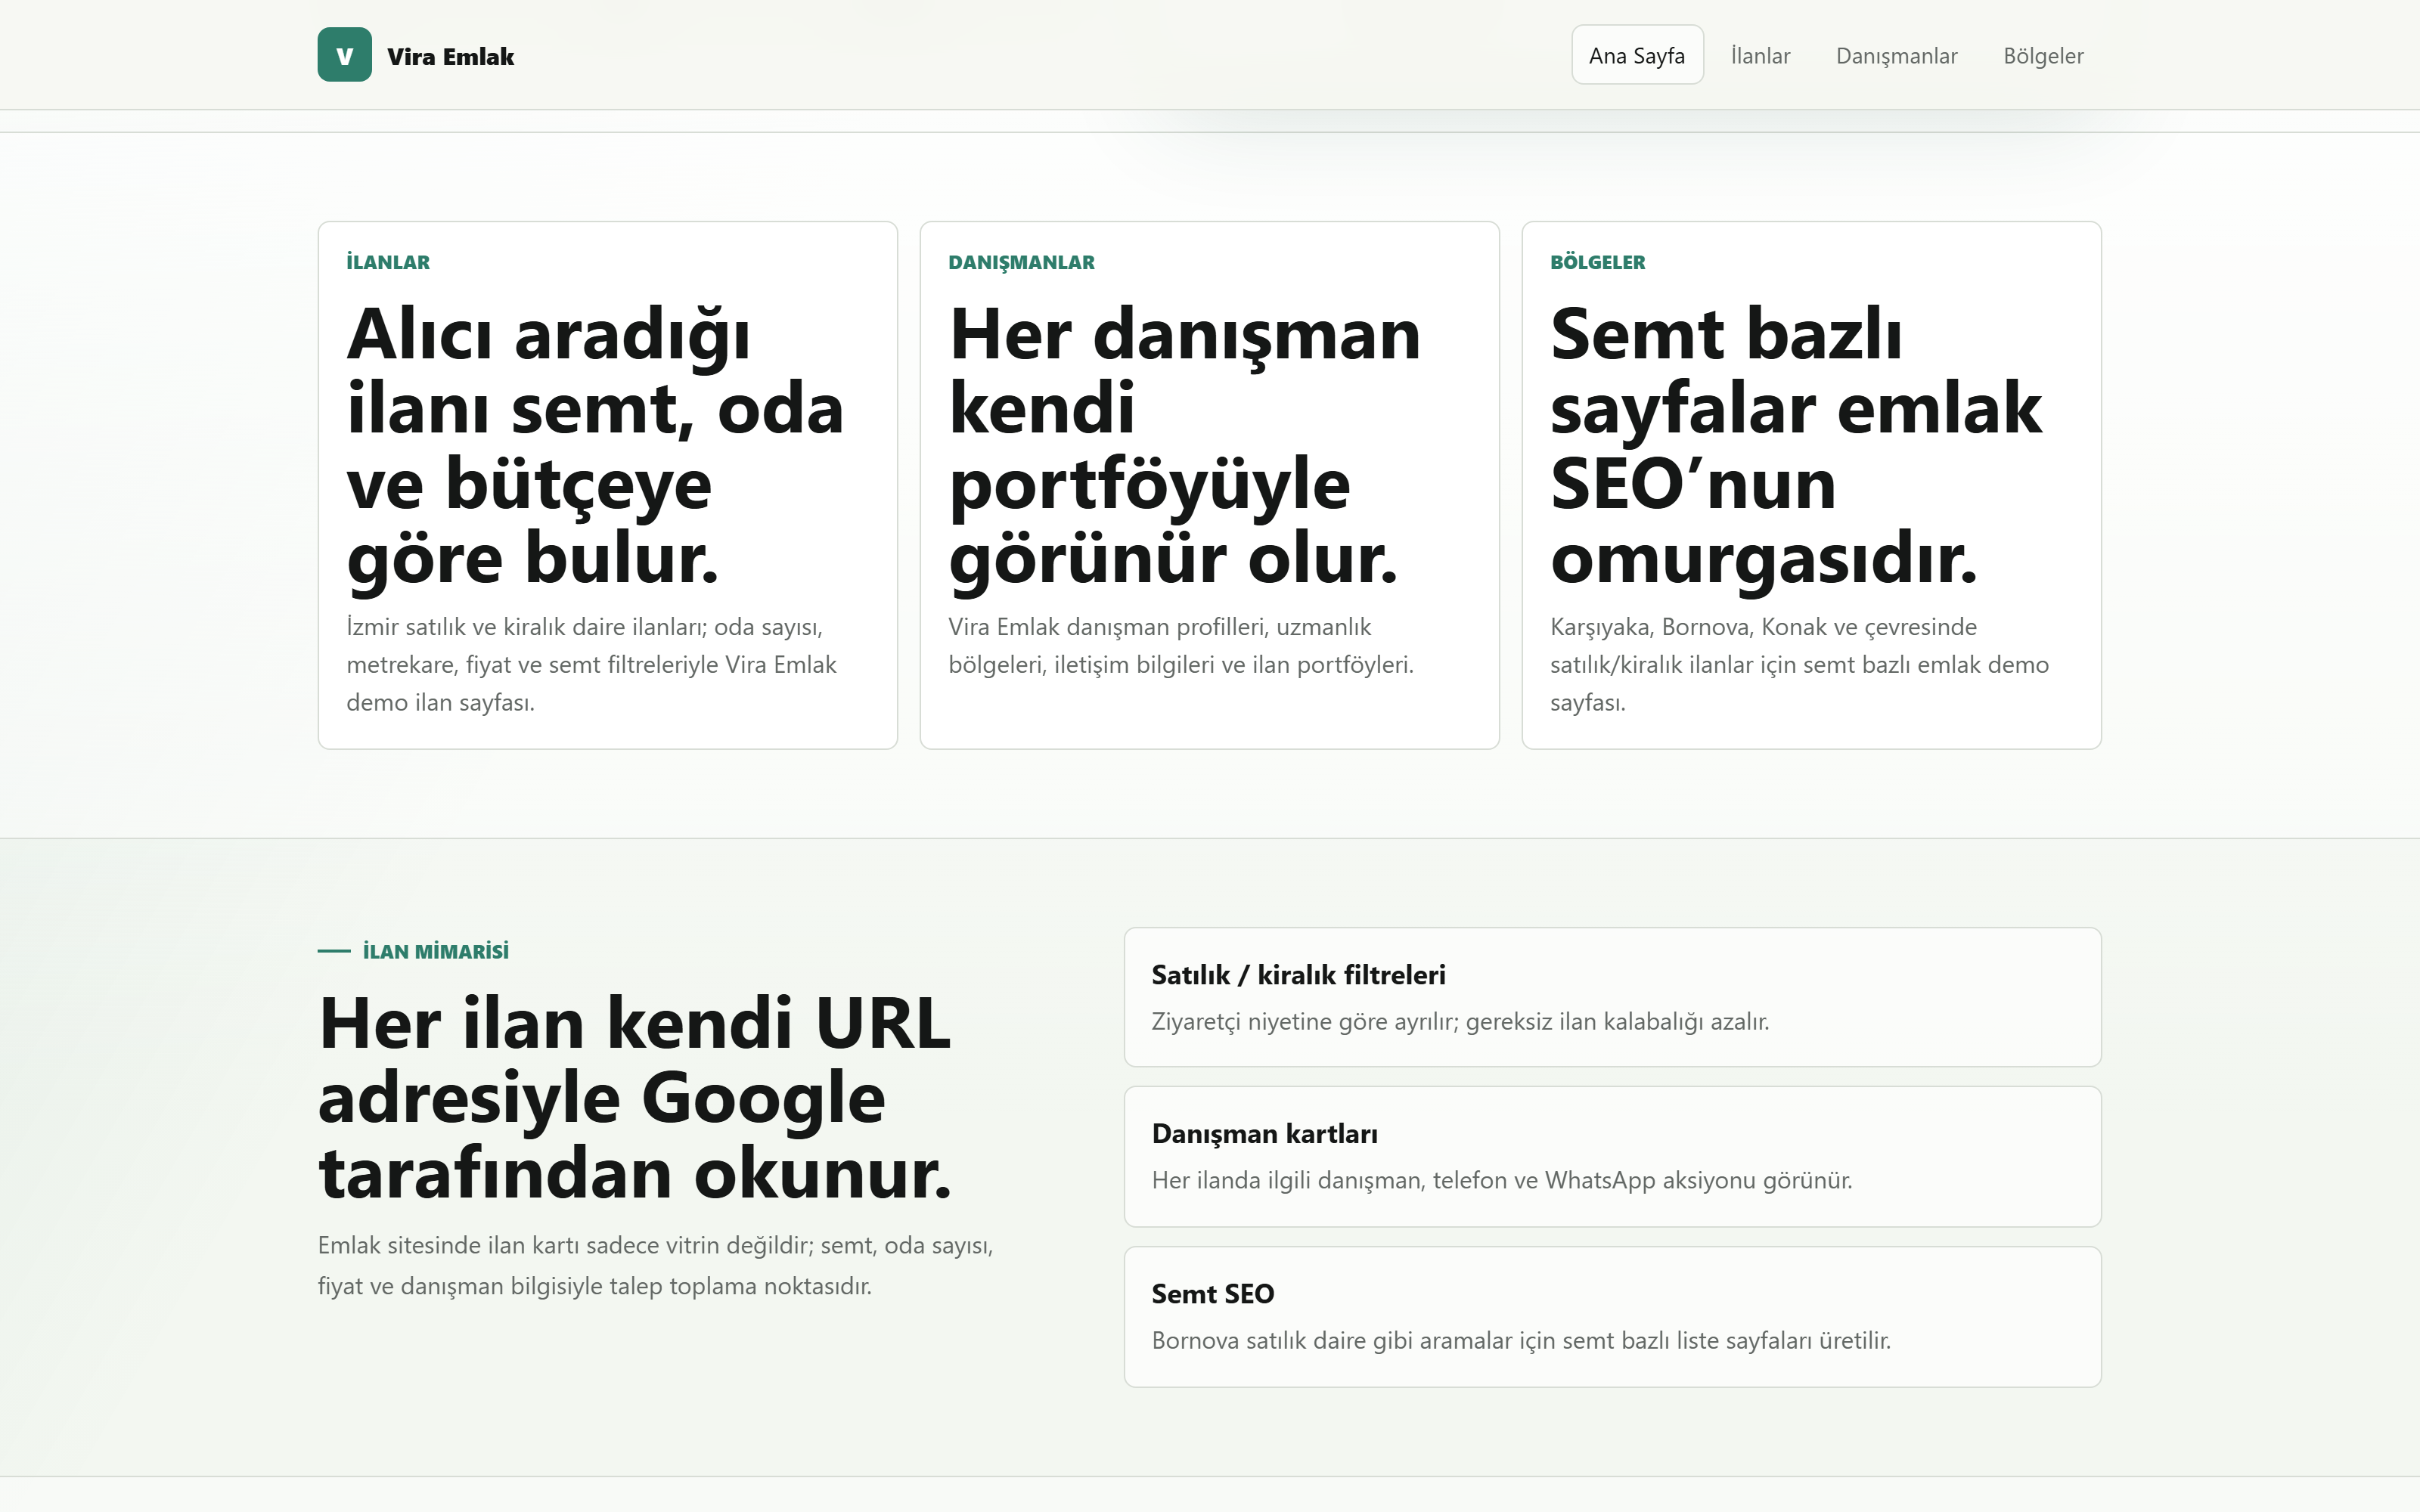Viewport: 2420px width, 1512px height.
Task: Select the Semt SEO title
Action: [1213, 1294]
